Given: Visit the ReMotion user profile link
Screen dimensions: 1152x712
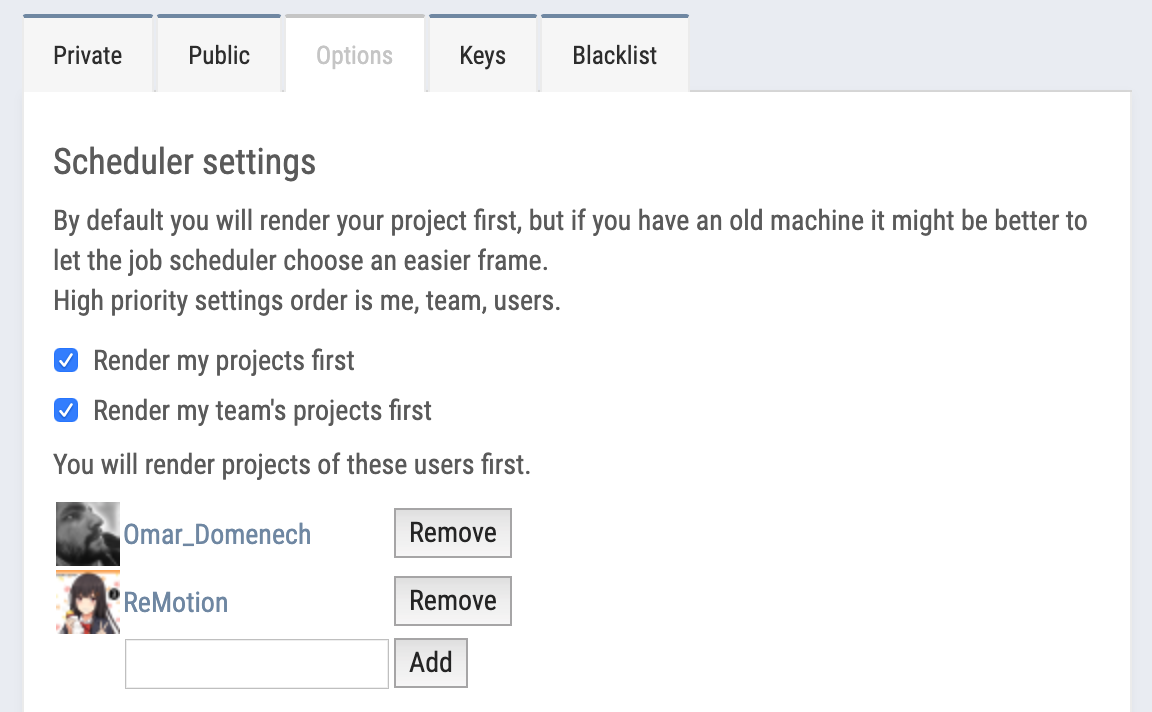Looking at the screenshot, I should coord(176,602).
